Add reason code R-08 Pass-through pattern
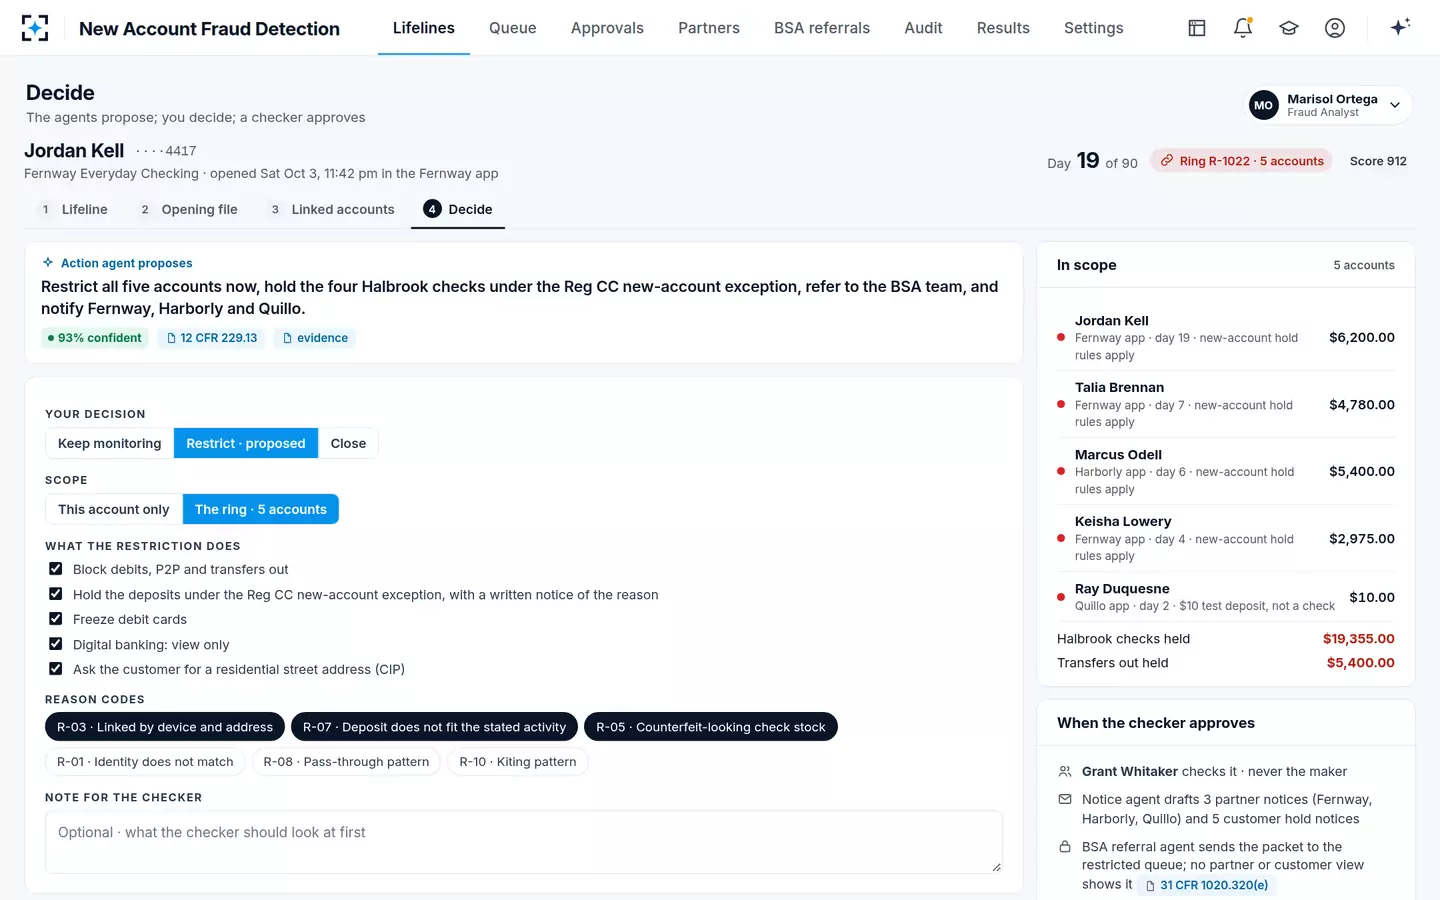 click(x=346, y=762)
